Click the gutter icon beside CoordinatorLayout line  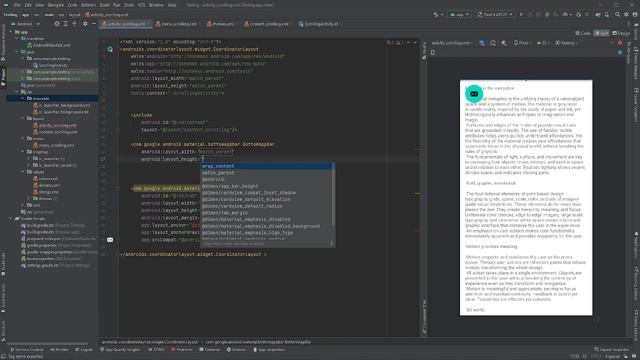pyautogui.click(x=110, y=49)
